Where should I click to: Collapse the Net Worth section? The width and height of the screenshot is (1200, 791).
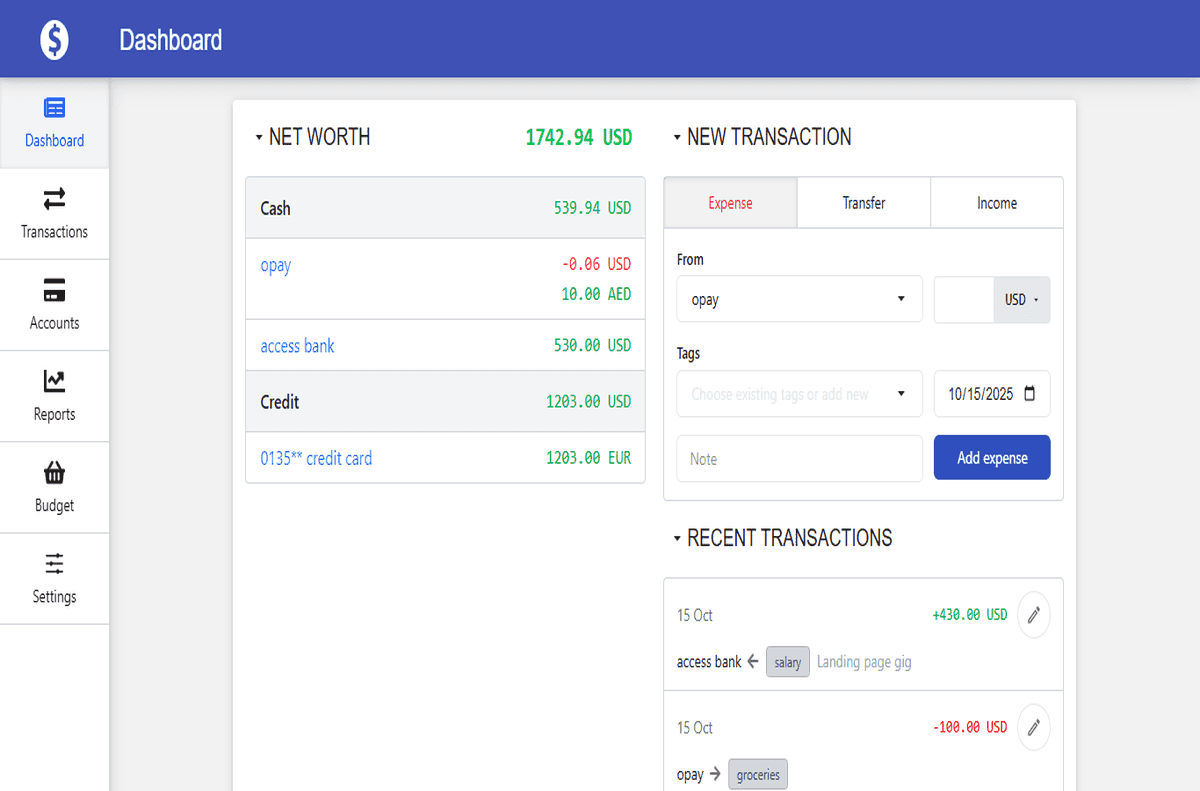pos(259,138)
